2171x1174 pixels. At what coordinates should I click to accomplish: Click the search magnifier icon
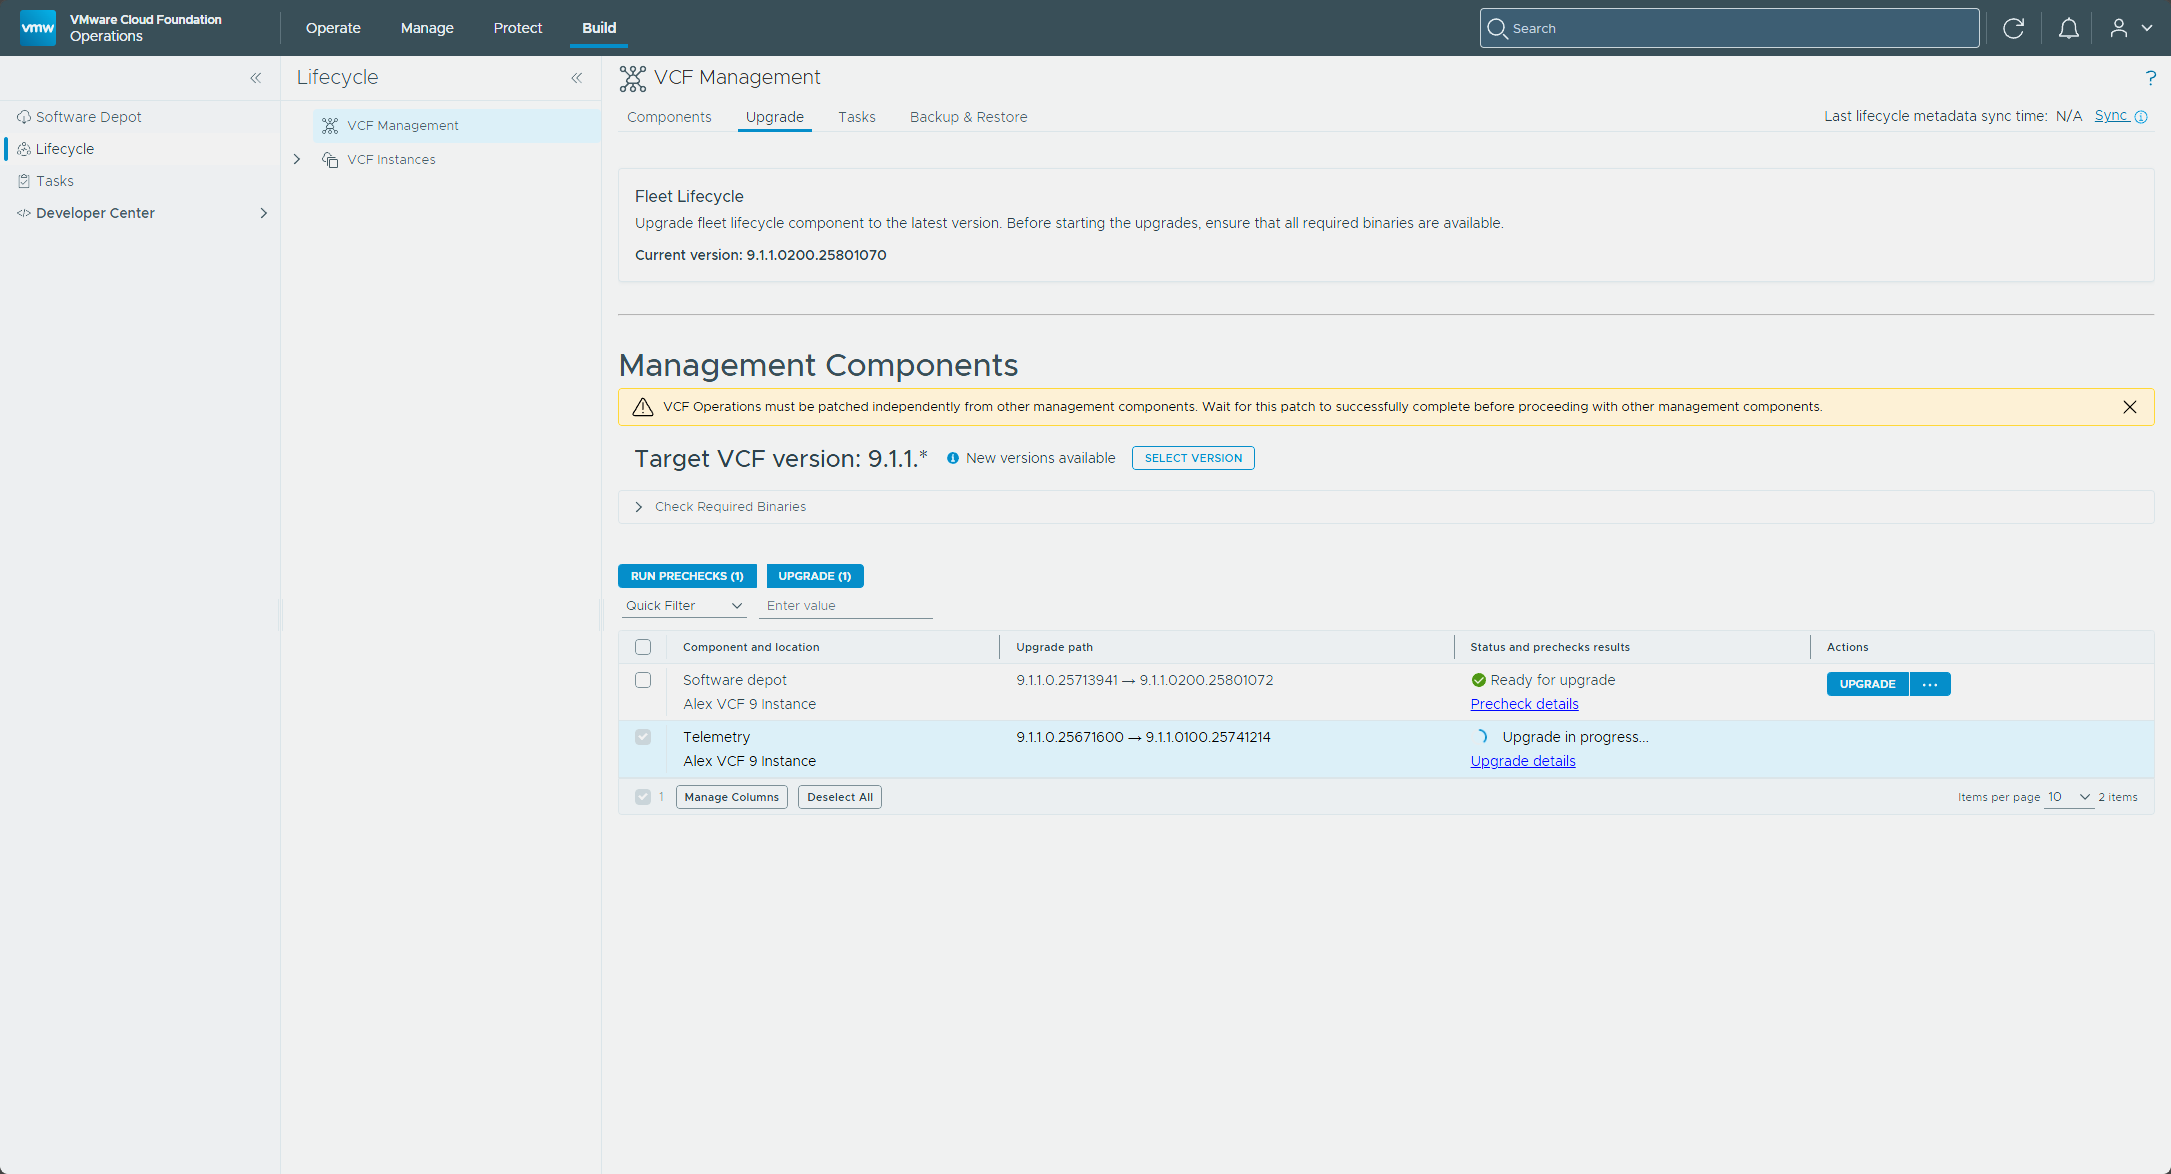1497,28
